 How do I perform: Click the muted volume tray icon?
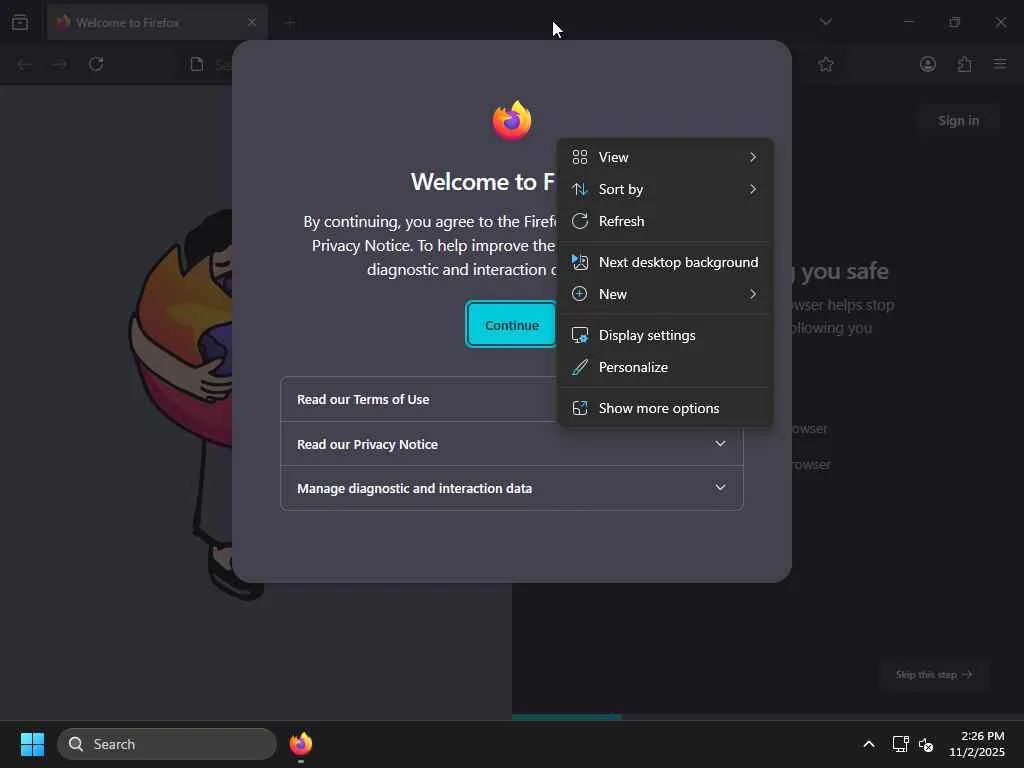(x=926, y=744)
